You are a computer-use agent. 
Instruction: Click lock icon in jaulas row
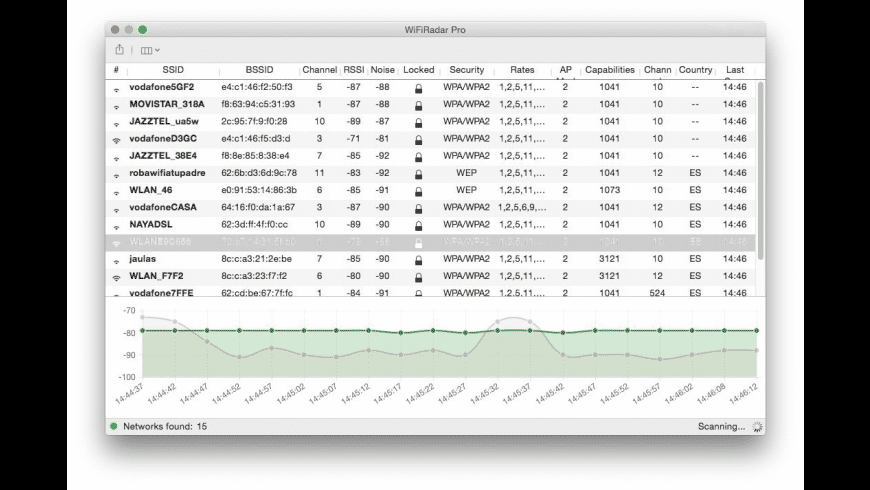click(x=418, y=260)
